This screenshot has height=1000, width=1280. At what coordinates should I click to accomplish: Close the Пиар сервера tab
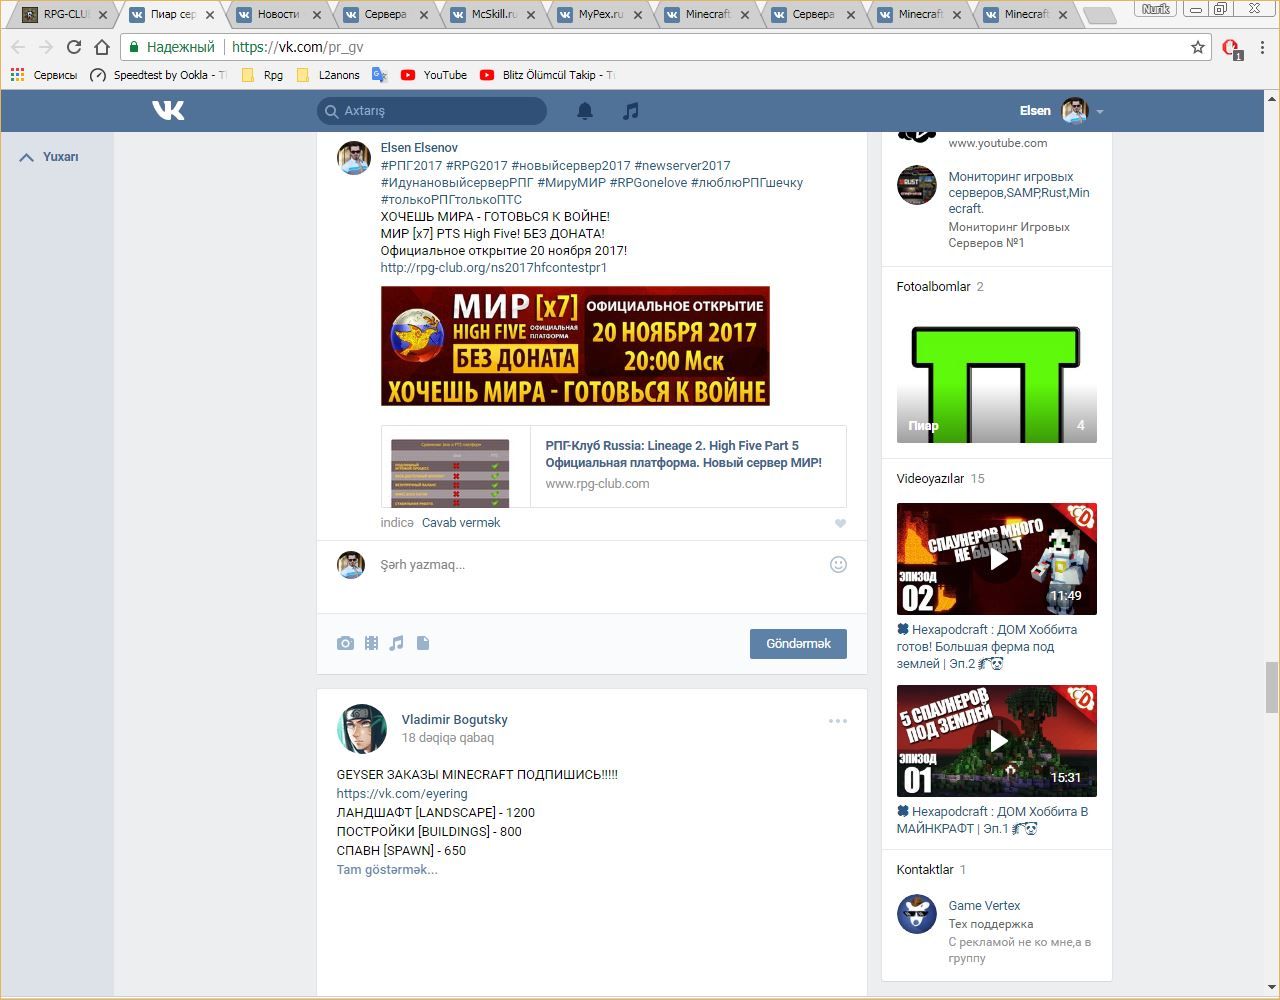tap(210, 15)
